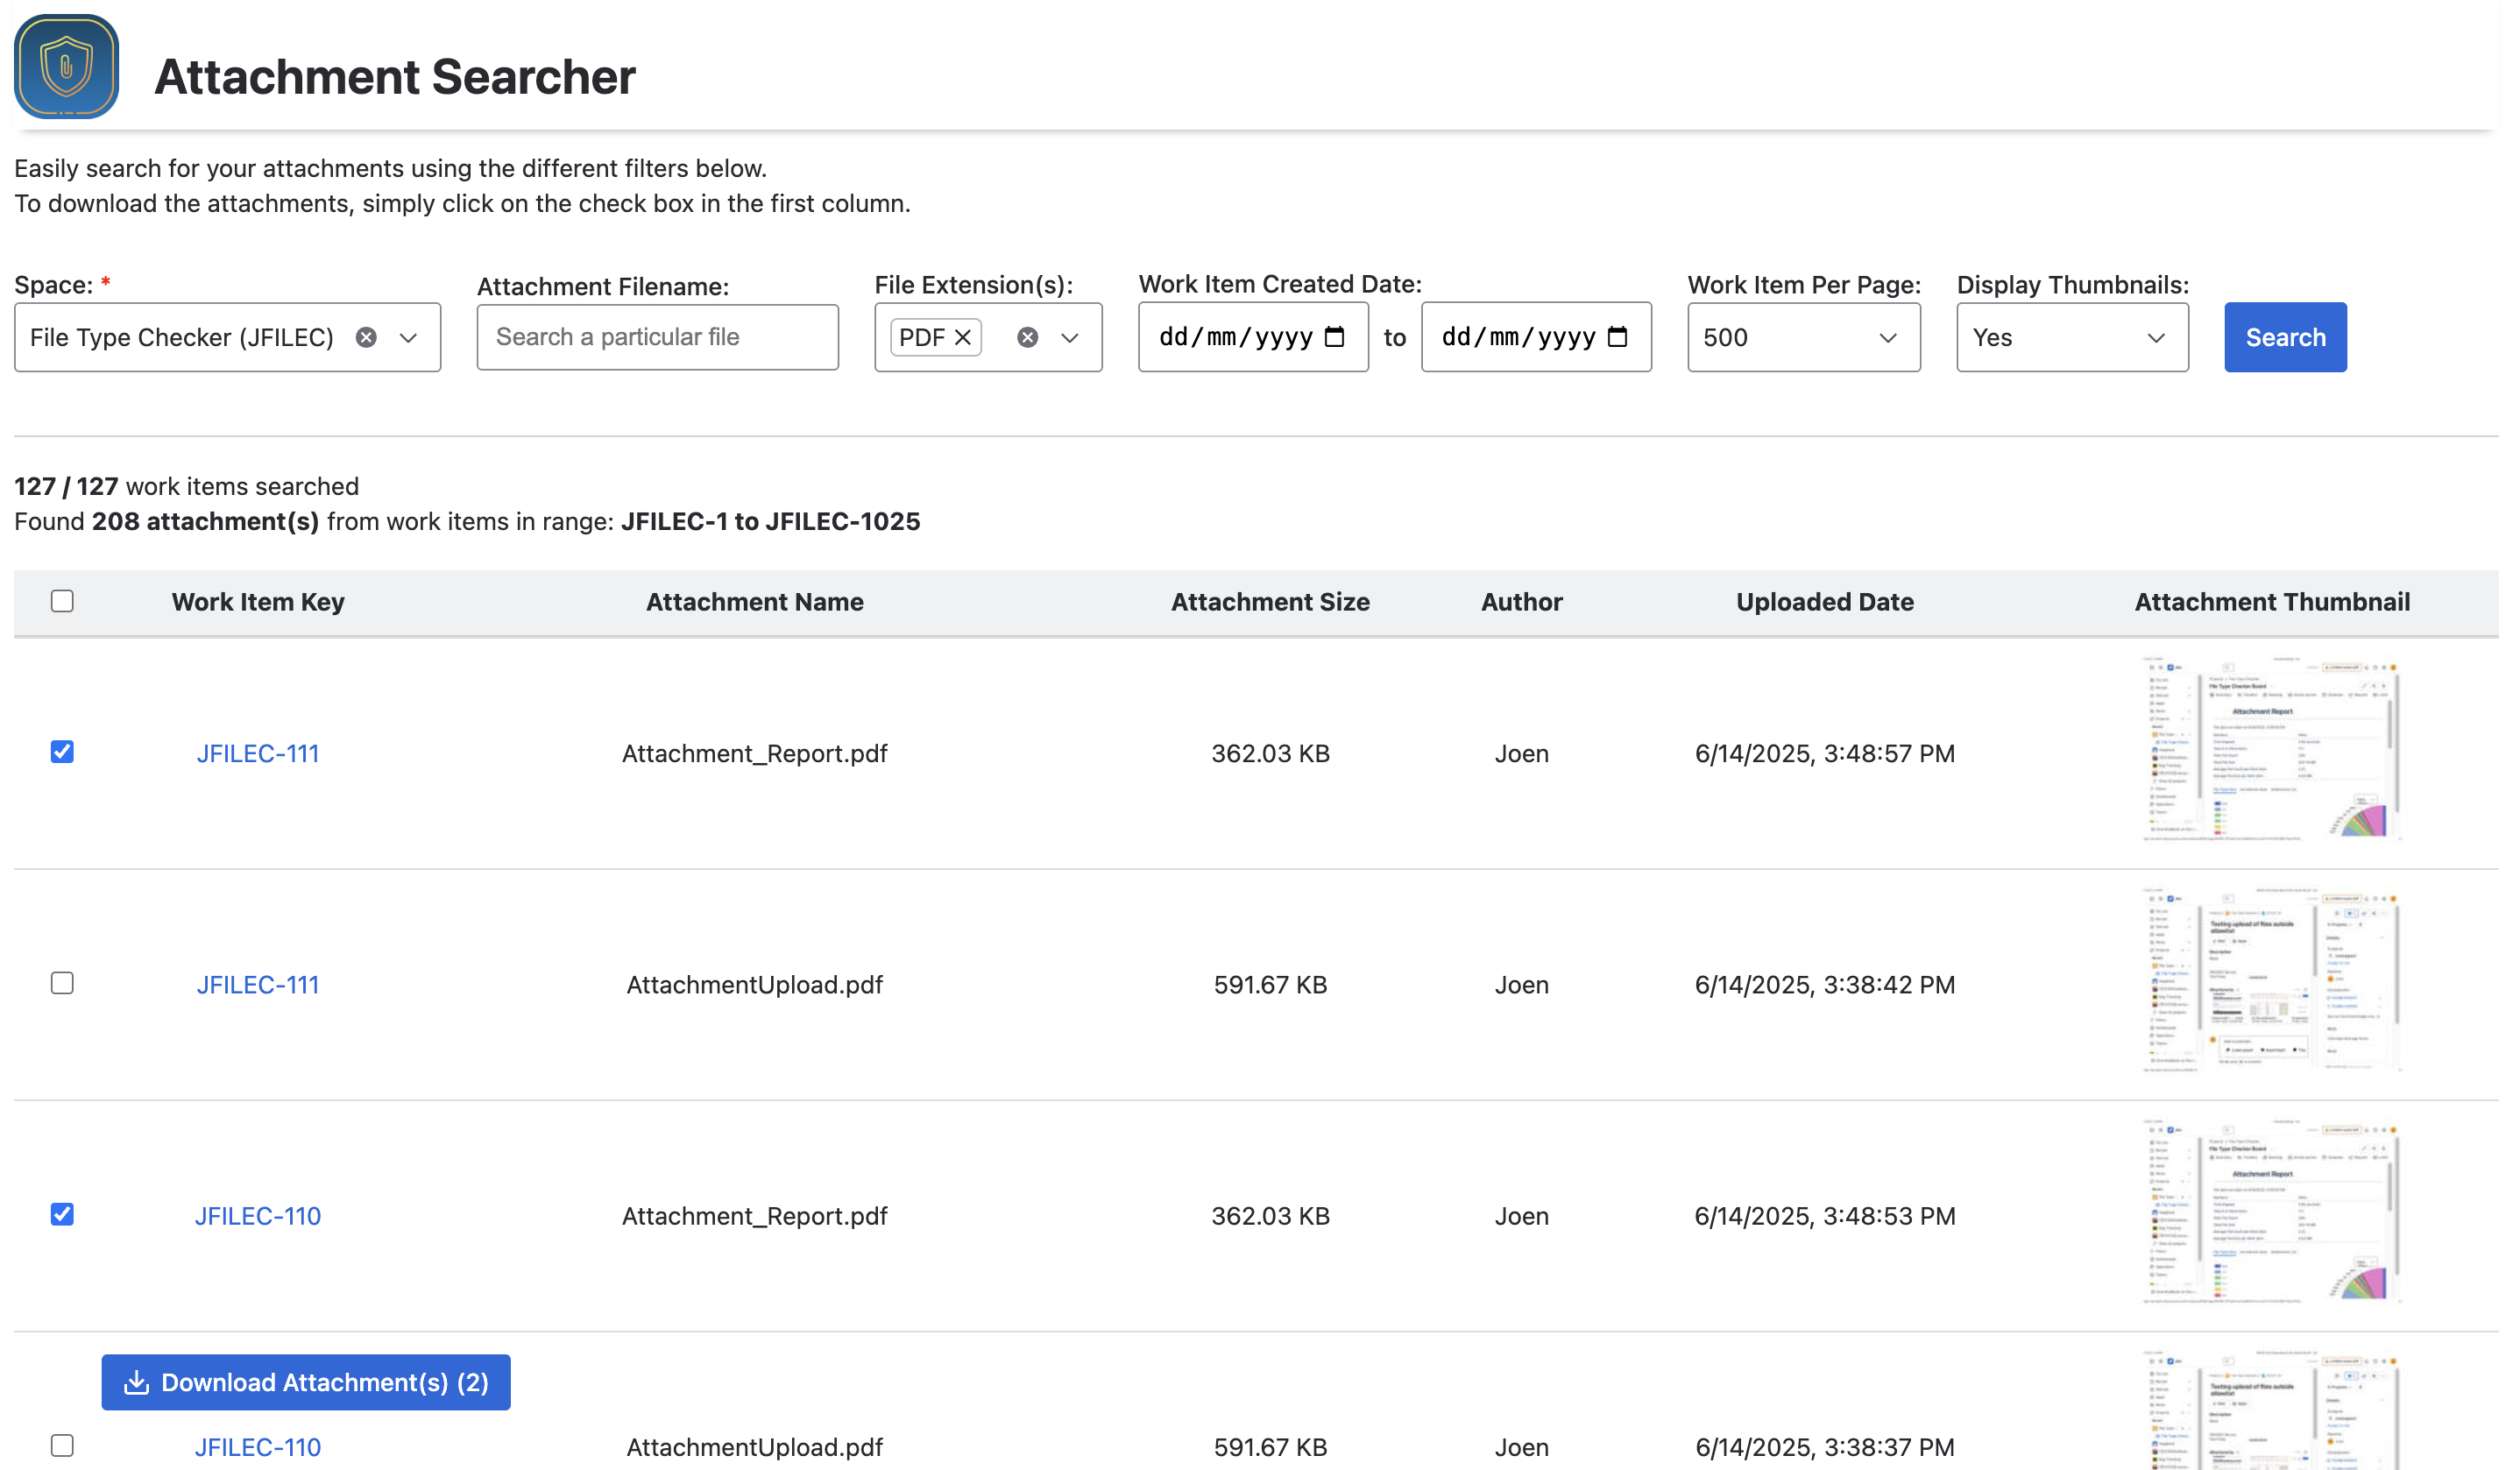The width and height of the screenshot is (2520, 1470).
Task: Clear all file extensions with the circle X icon
Action: (1027, 337)
